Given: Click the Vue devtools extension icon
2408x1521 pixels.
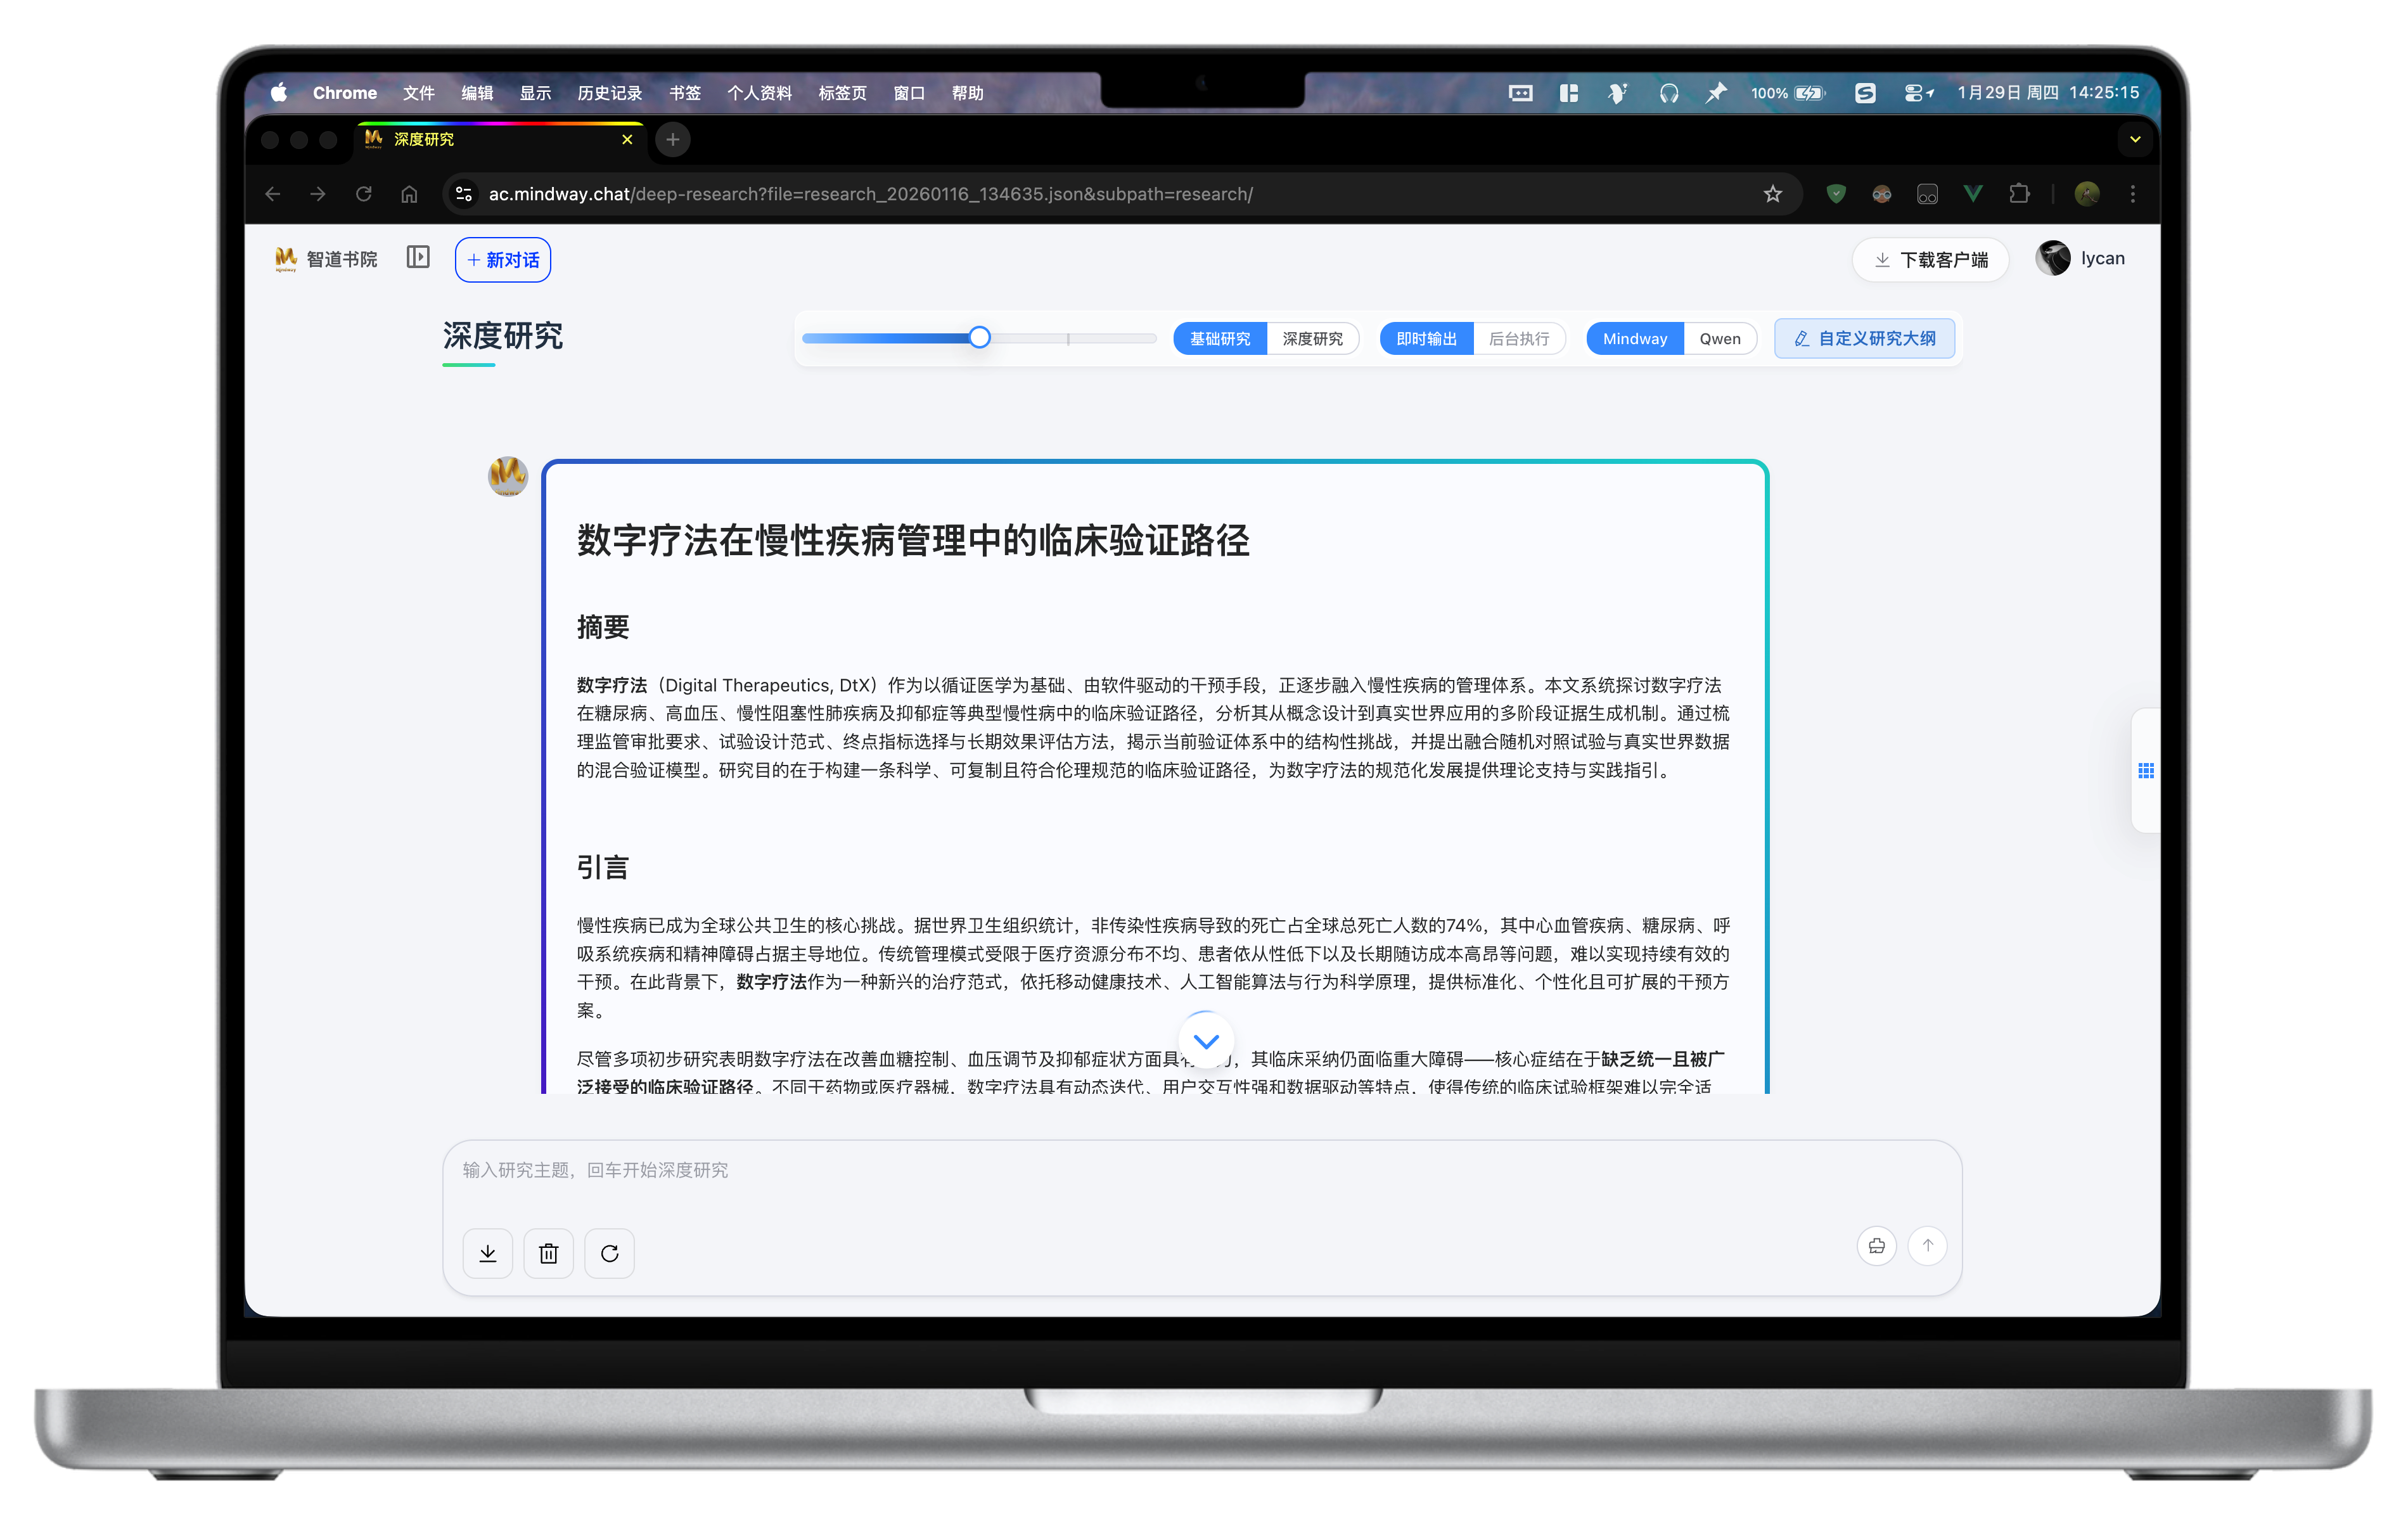Looking at the screenshot, I should (x=1973, y=194).
